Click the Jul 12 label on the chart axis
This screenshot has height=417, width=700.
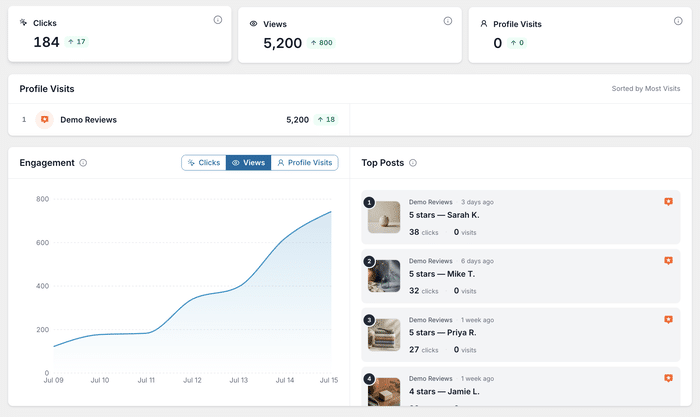192,380
